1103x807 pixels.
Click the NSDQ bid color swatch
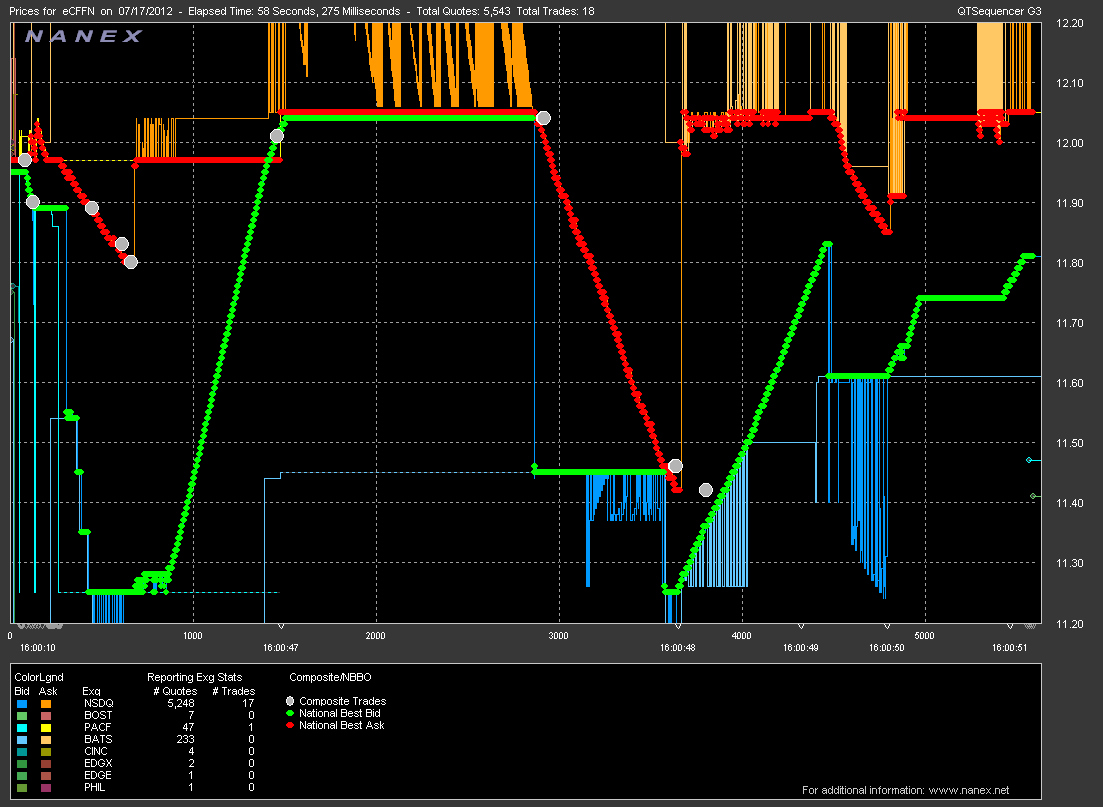tap(22, 703)
